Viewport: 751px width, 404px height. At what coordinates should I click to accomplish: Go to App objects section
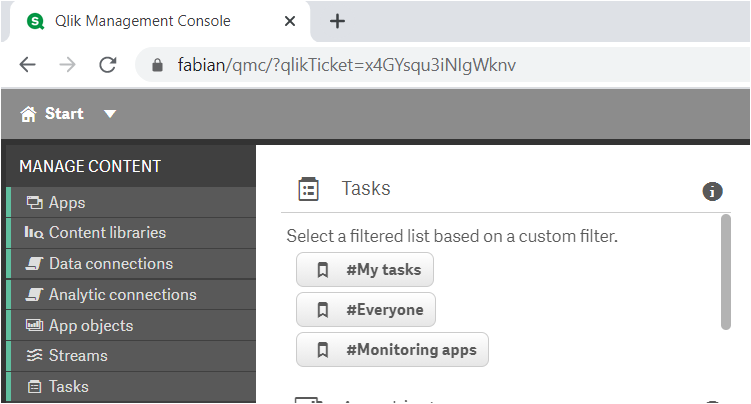(x=90, y=325)
